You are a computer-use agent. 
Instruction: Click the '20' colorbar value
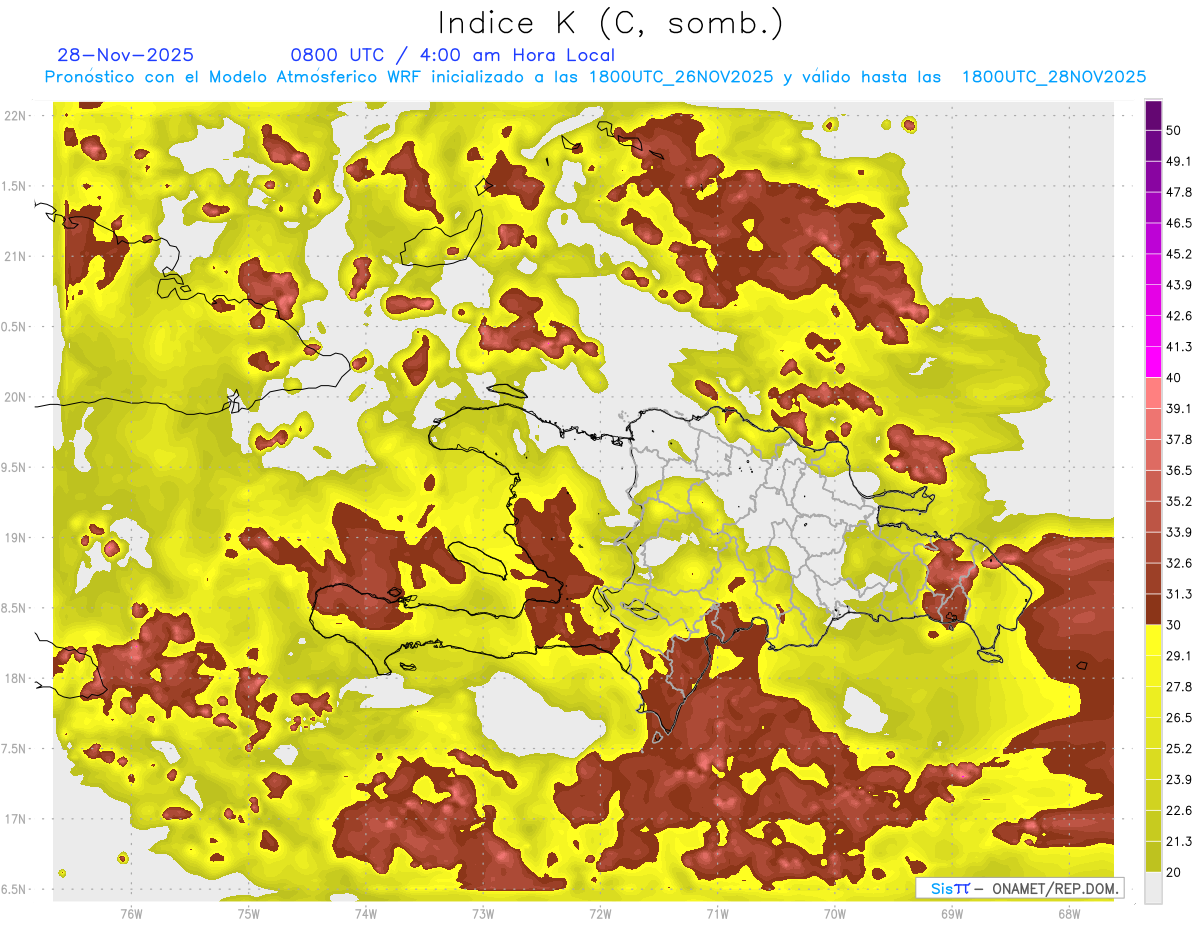pyautogui.click(x=1175, y=873)
